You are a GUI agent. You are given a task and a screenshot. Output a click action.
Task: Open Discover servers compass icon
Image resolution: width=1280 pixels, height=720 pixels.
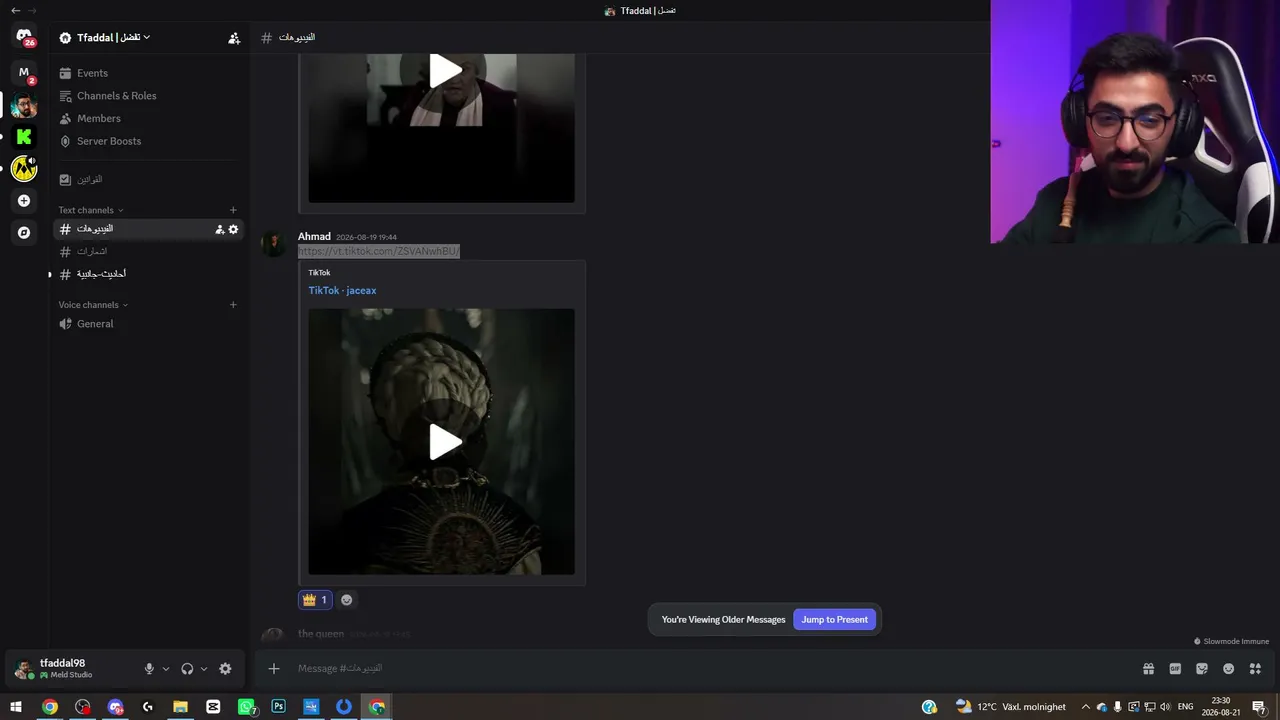point(24,233)
